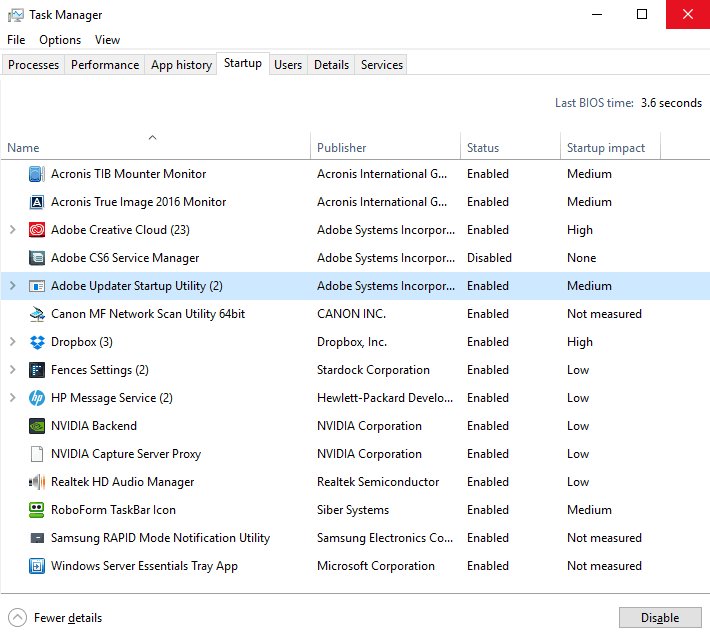
Task: Click the Dropbox logo icon
Action: (37, 342)
